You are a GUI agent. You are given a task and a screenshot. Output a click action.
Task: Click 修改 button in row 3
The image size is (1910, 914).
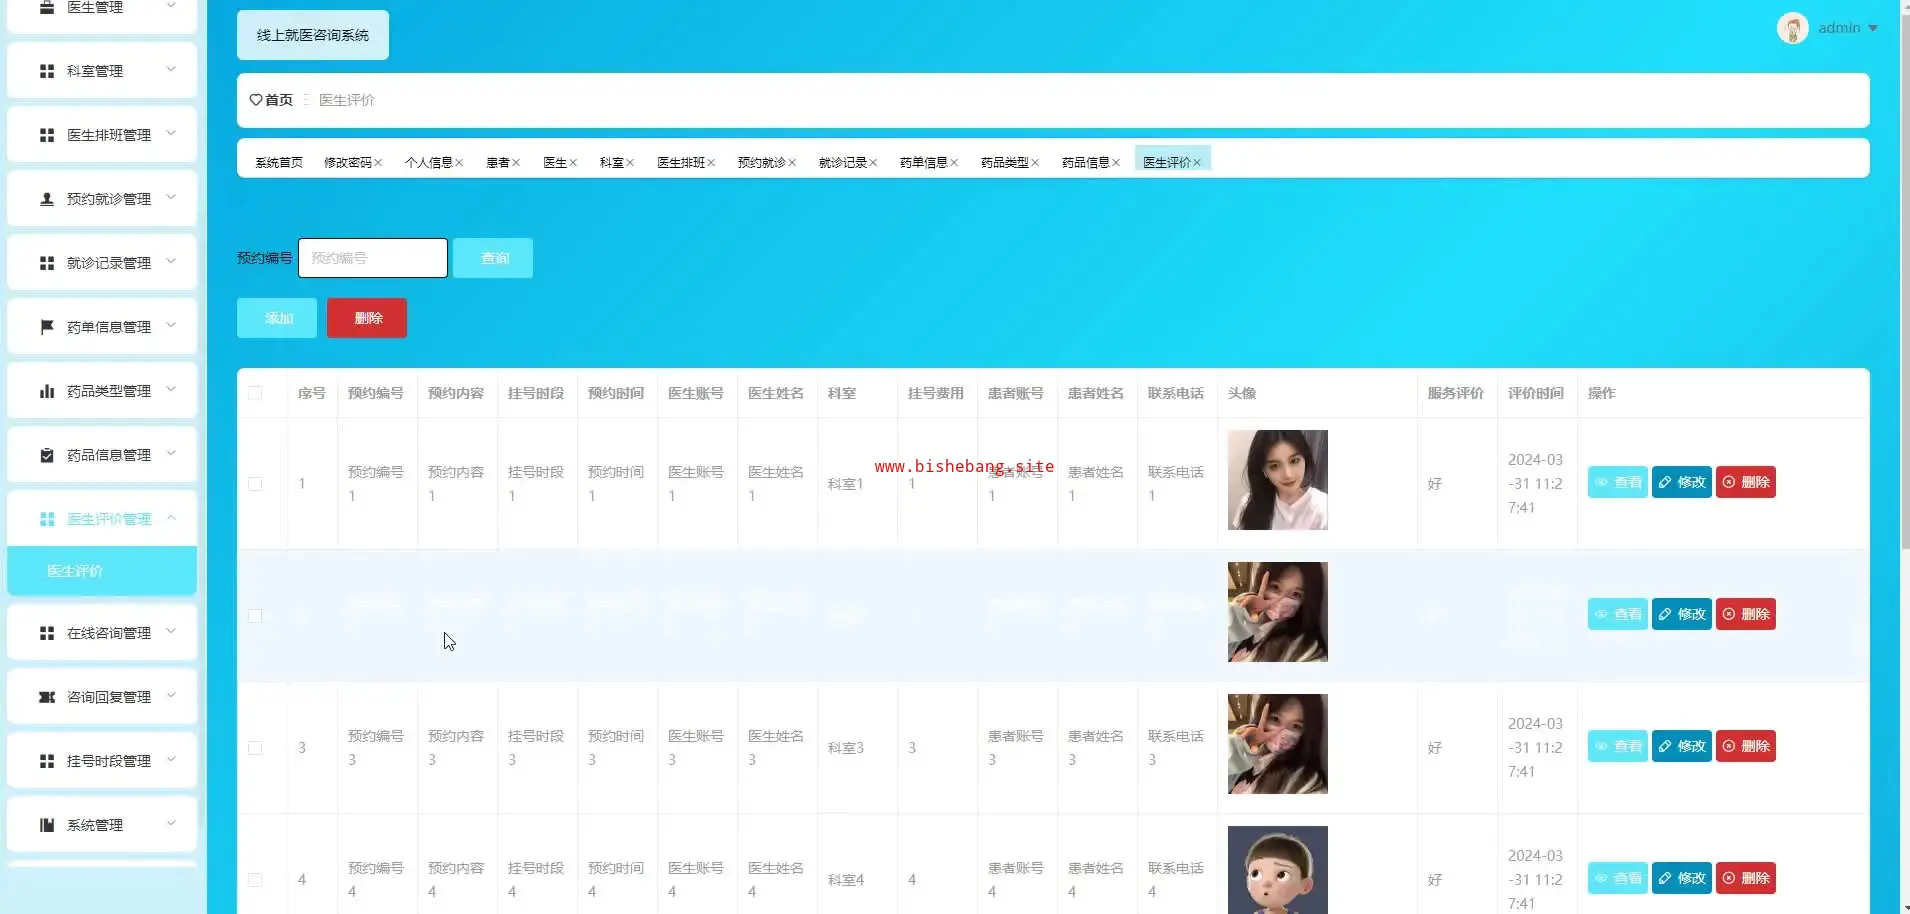click(x=1682, y=746)
